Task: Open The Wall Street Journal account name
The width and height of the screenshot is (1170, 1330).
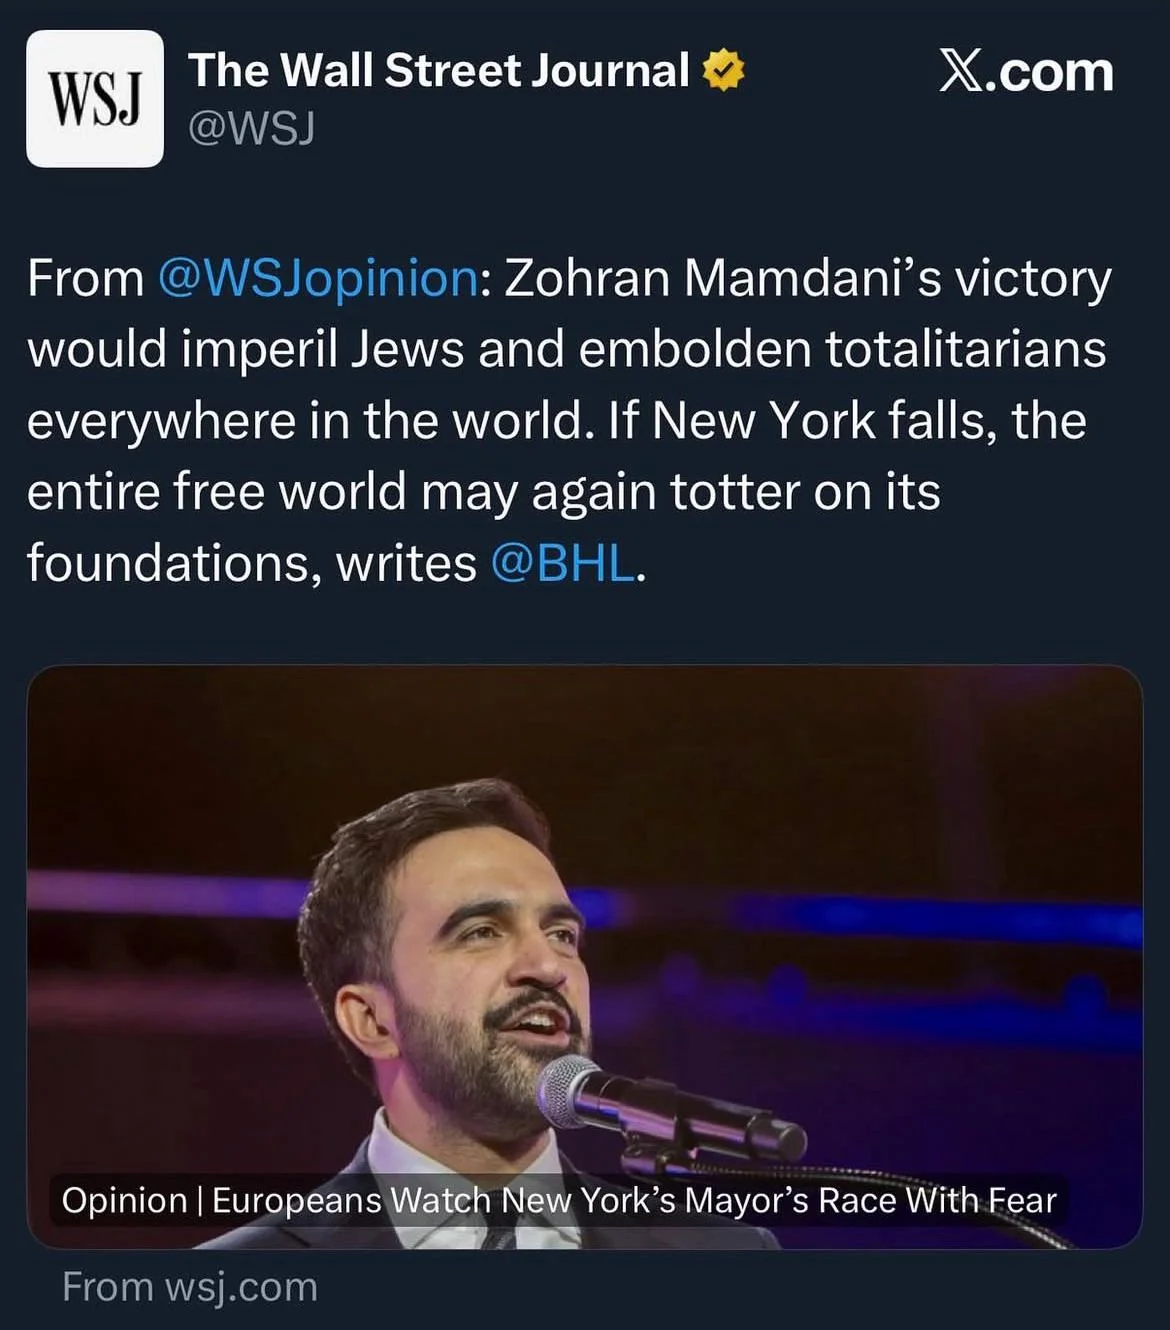Action: pos(438,71)
